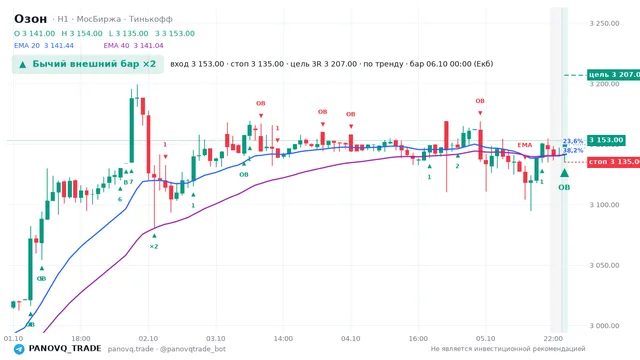Click the Telegram icon beside PANOVQ_TRADE
640x360 pixels.
point(19,349)
